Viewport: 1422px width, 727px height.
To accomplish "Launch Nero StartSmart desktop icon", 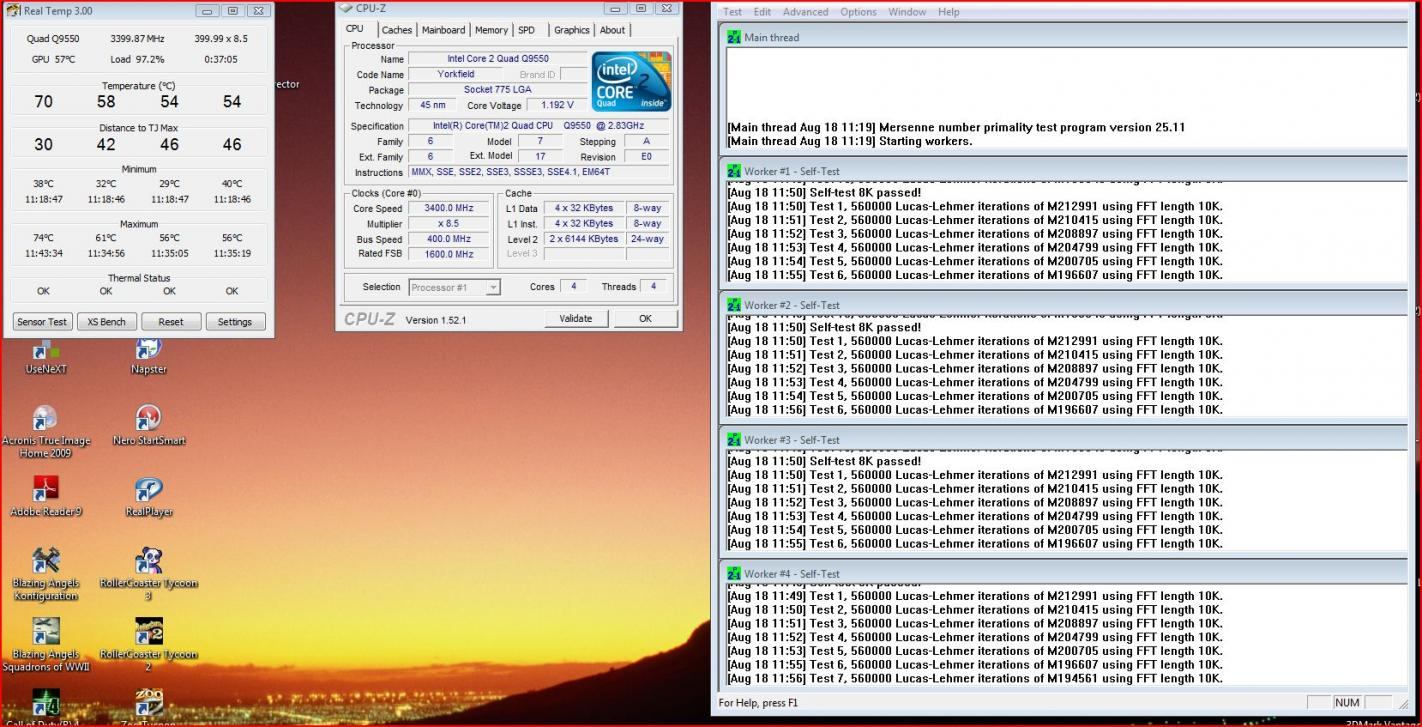I will click(x=149, y=426).
